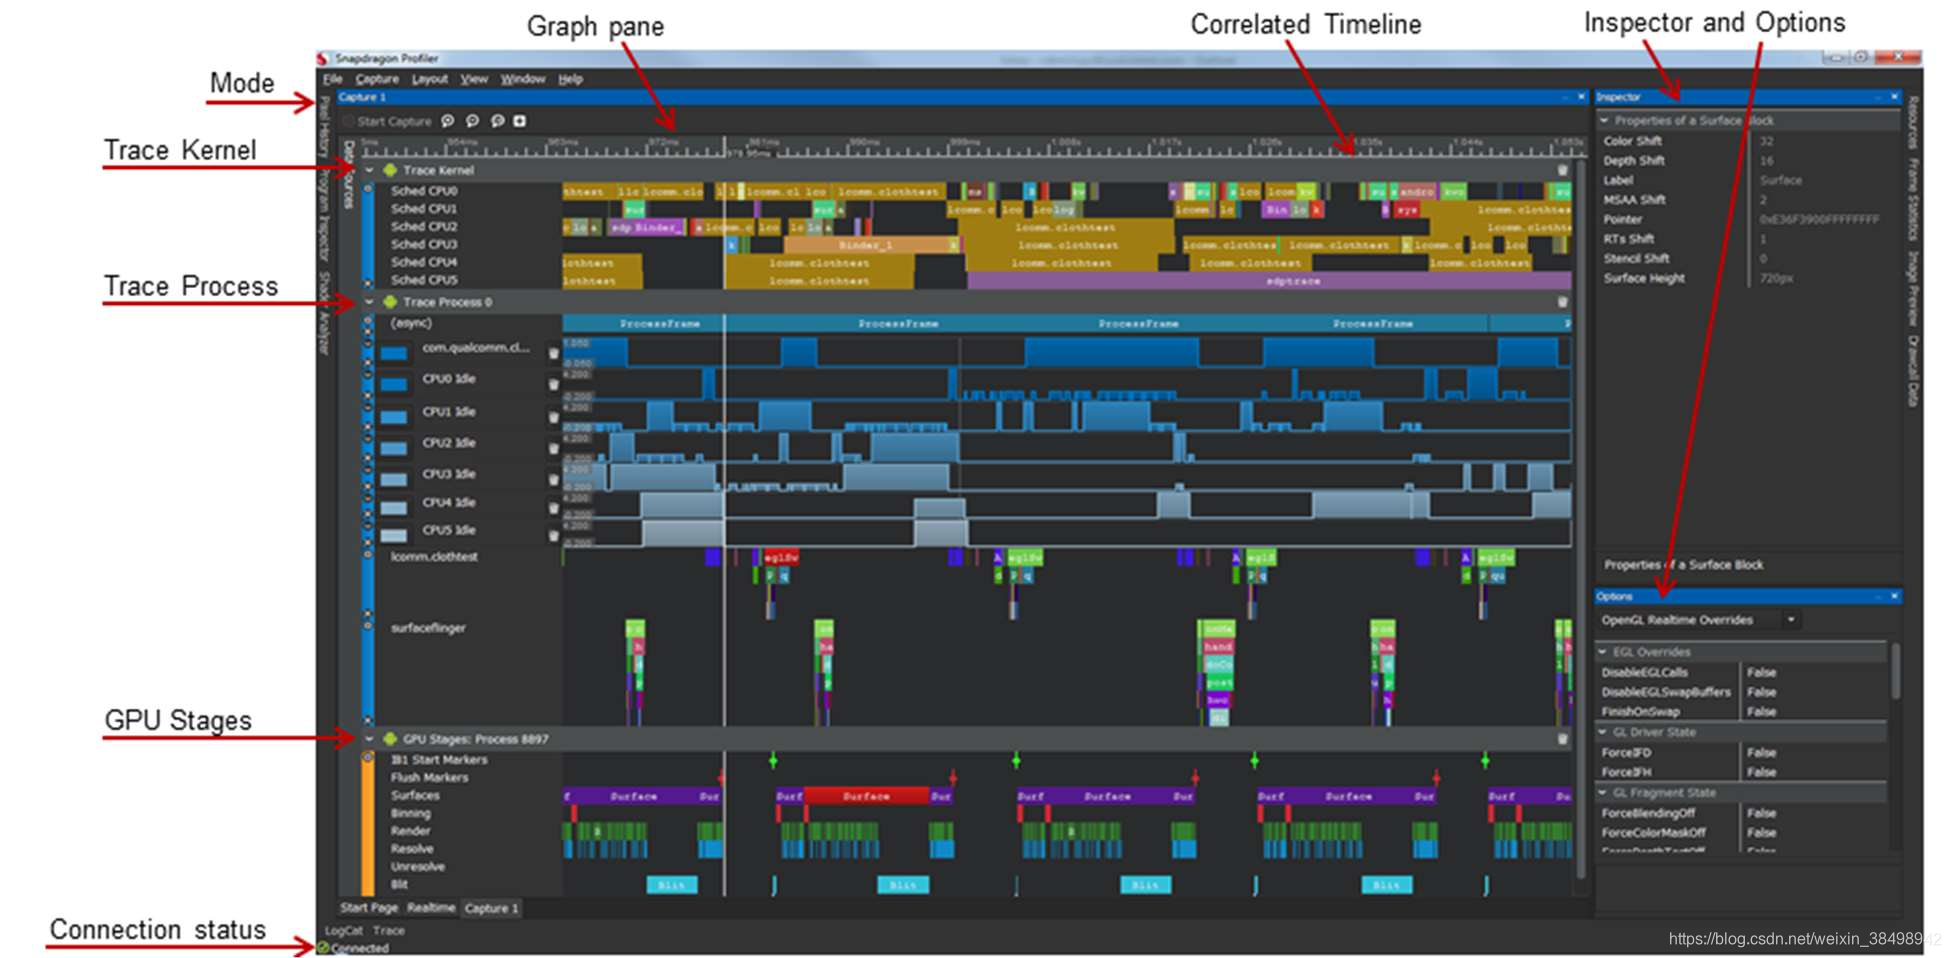Collapse the EGL Overrides section
The width and height of the screenshot is (1951, 958).
(x=1603, y=652)
